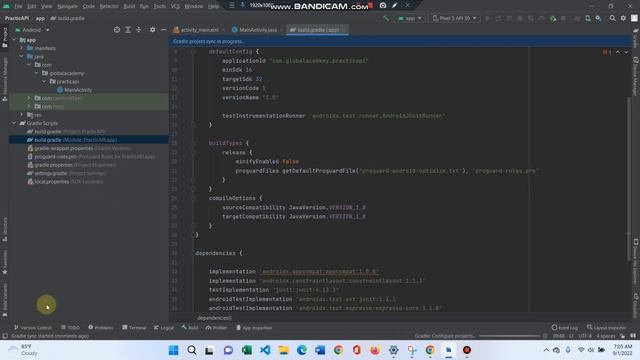Open the Pixel 3 API 30 device dropdown
Viewport: 640px width, 360px height.
[x=454, y=18]
